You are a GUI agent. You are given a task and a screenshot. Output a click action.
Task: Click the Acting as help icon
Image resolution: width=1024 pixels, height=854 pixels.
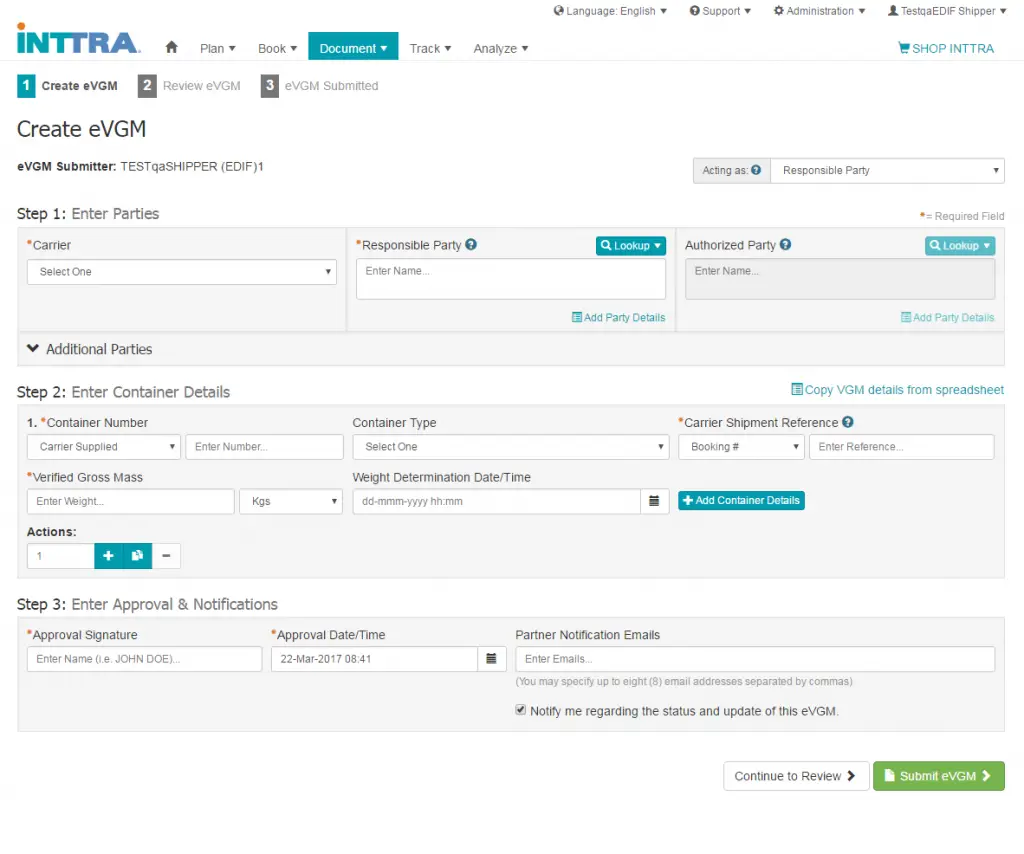(x=756, y=170)
